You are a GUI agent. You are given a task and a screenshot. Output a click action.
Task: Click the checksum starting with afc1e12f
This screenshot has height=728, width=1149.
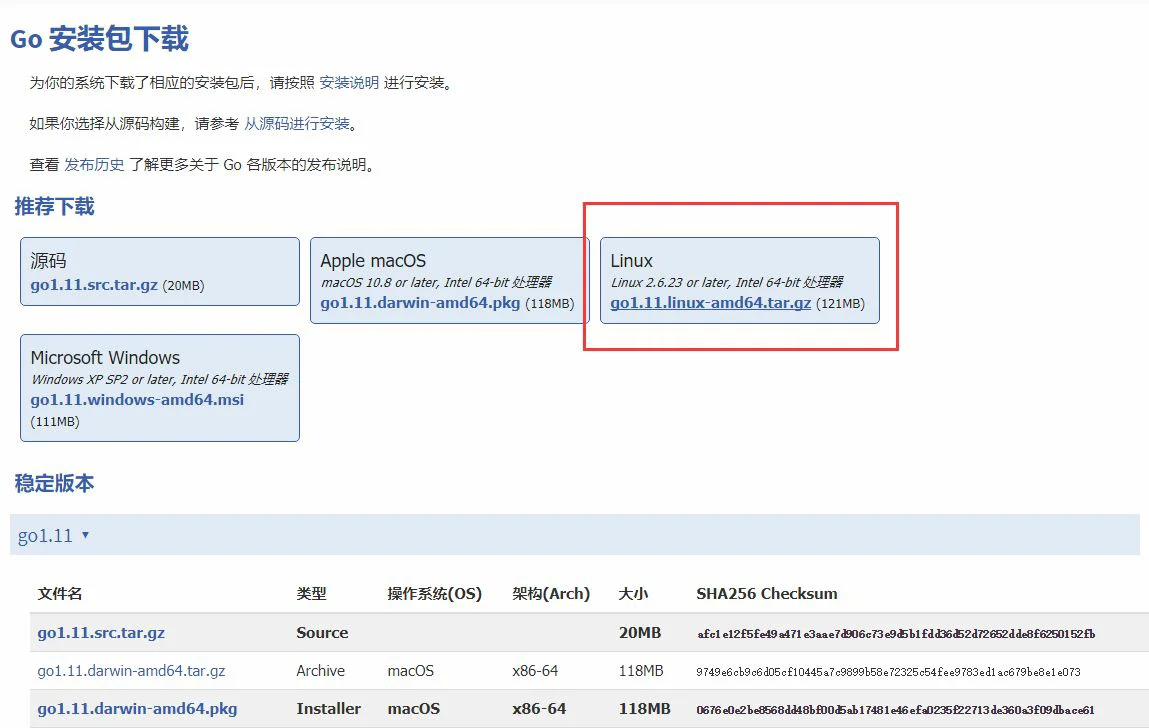click(896, 634)
